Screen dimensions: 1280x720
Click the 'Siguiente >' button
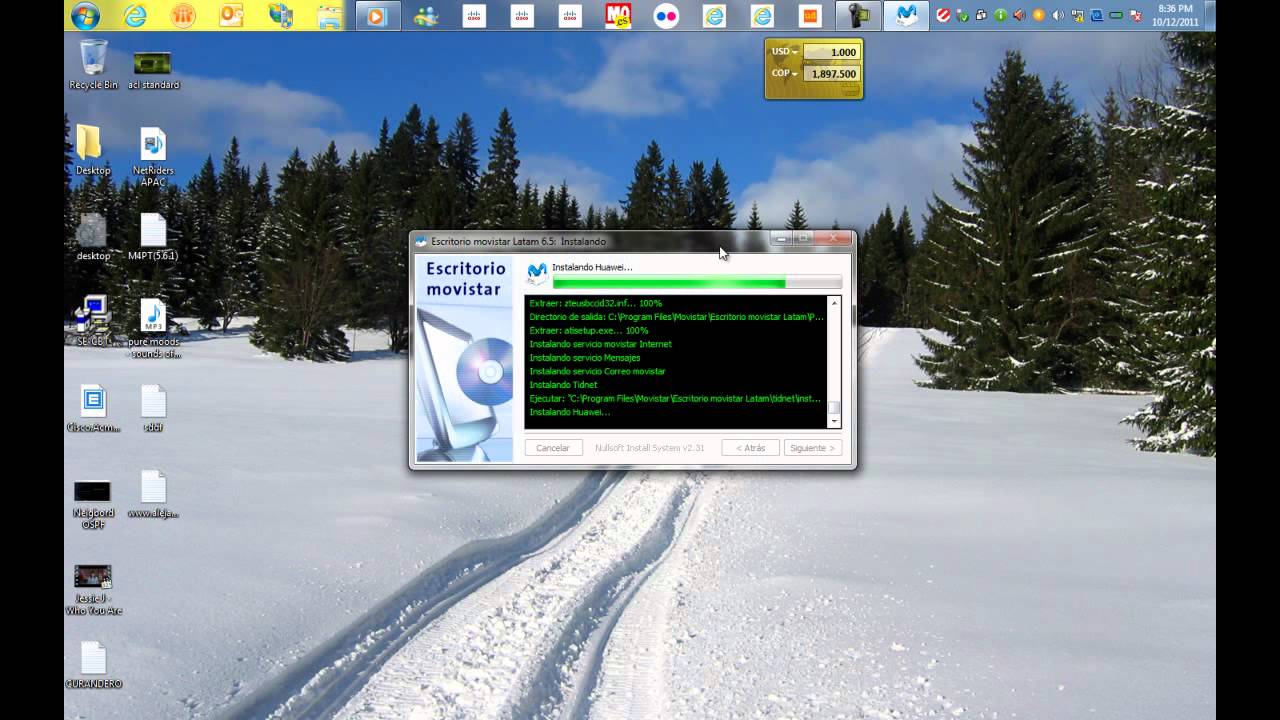tap(812, 448)
